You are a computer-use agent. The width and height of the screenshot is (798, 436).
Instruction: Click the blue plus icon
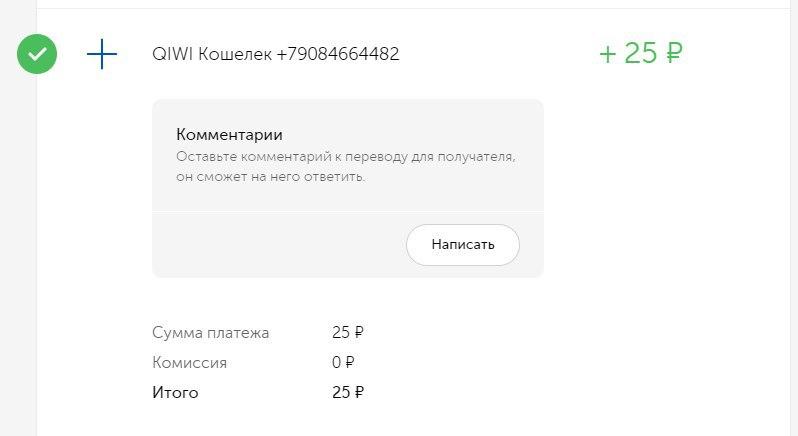point(102,54)
